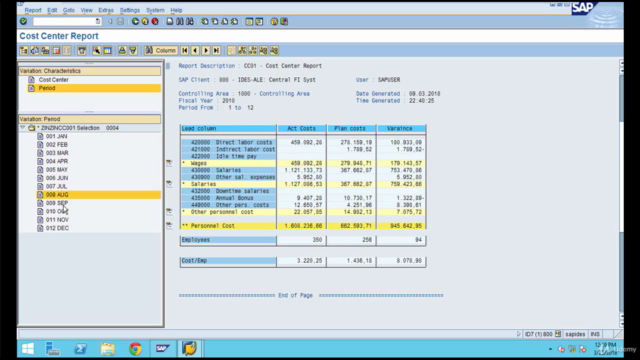The height and width of the screenshot is (360, 640).
Task: Expand the Salaries subtotal row icon
Action: click(169, 184)
